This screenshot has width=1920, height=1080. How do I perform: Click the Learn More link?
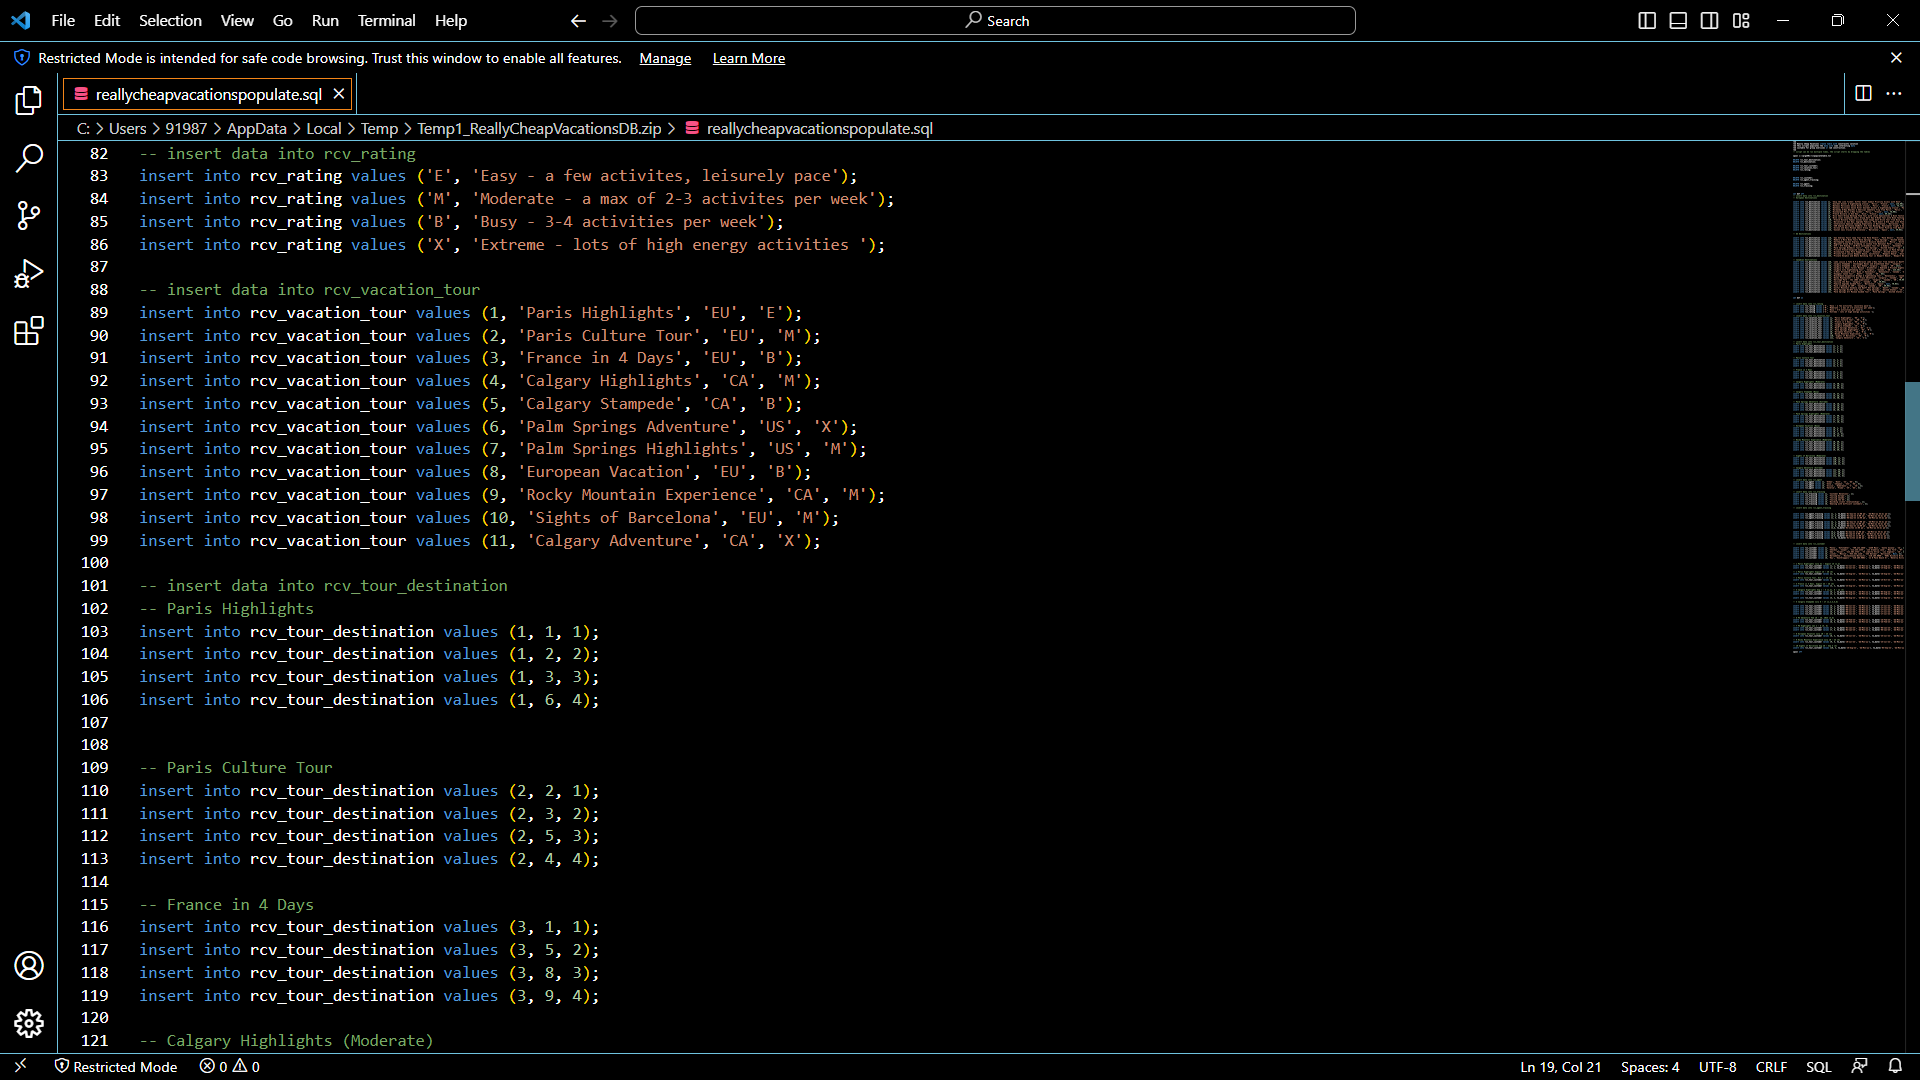pos(748,58)
